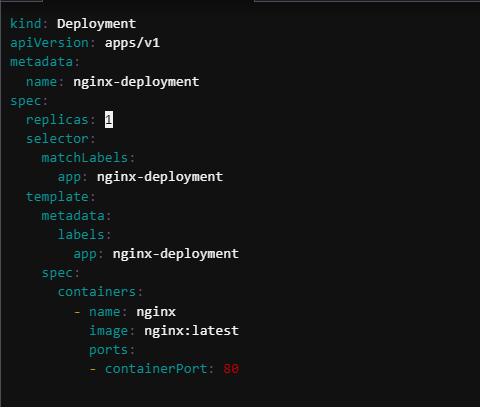Image resolution: width=480 pixels, height=407 pixels.
Task: Click 'nginx-deployment' value under labels
Action: tap(176, 254)
